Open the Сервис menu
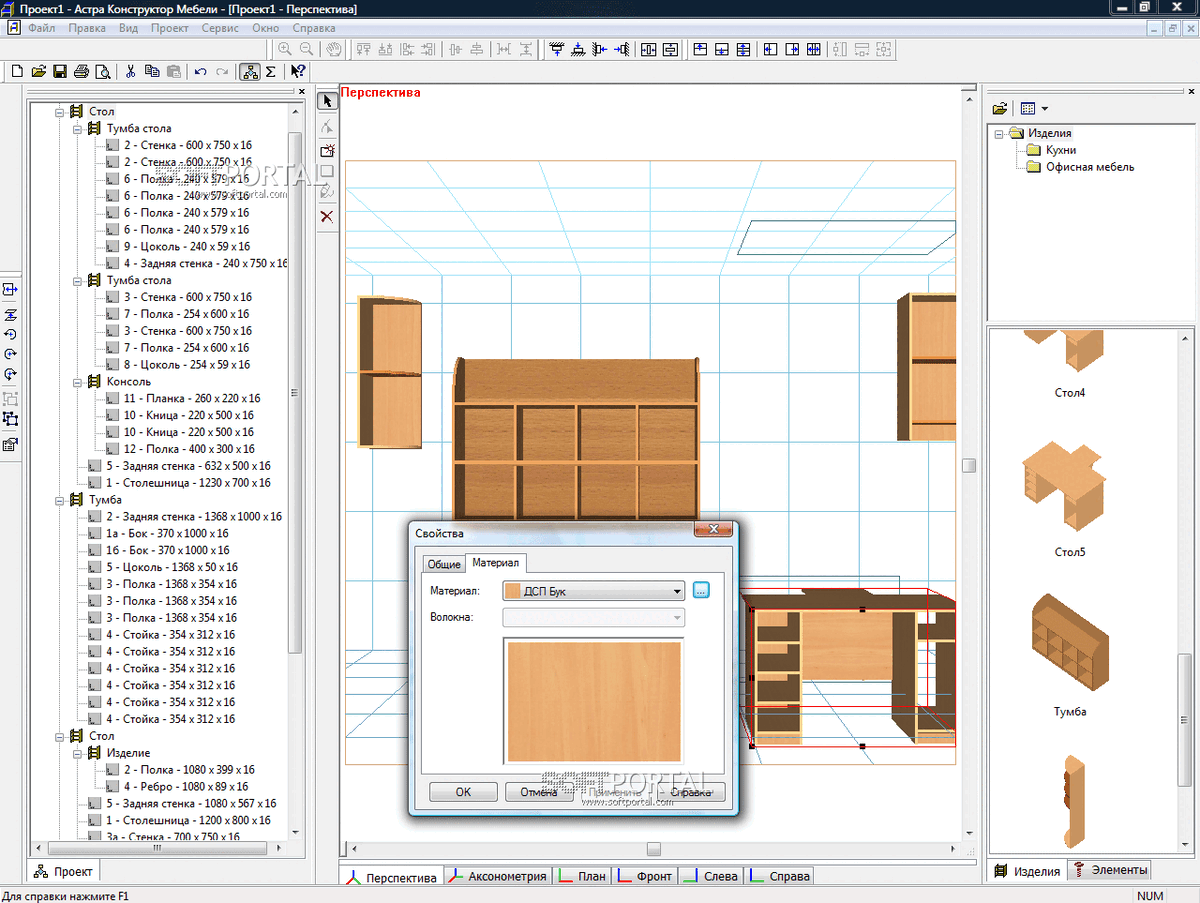Screen dimensions: 1200x903 point(220,28)
